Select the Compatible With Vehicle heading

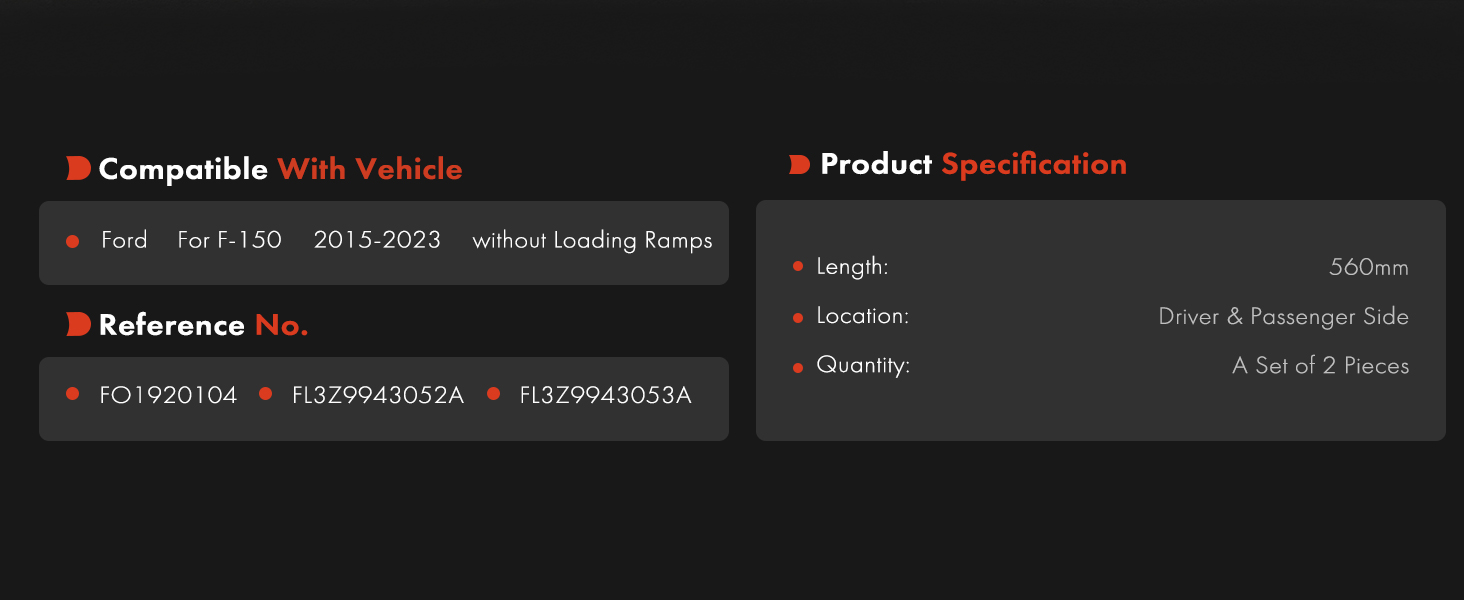coord(281,169)
